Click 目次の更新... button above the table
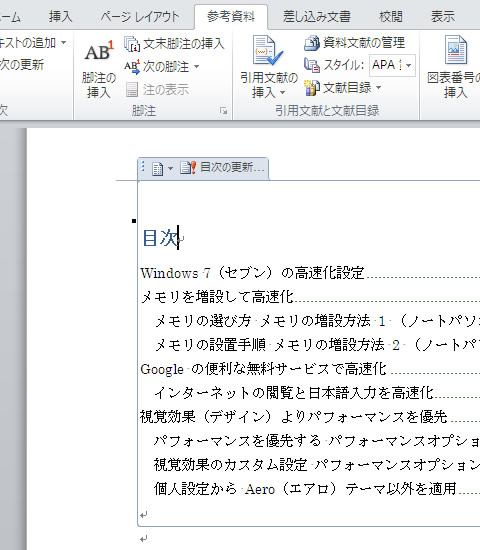 pos(222,168)
